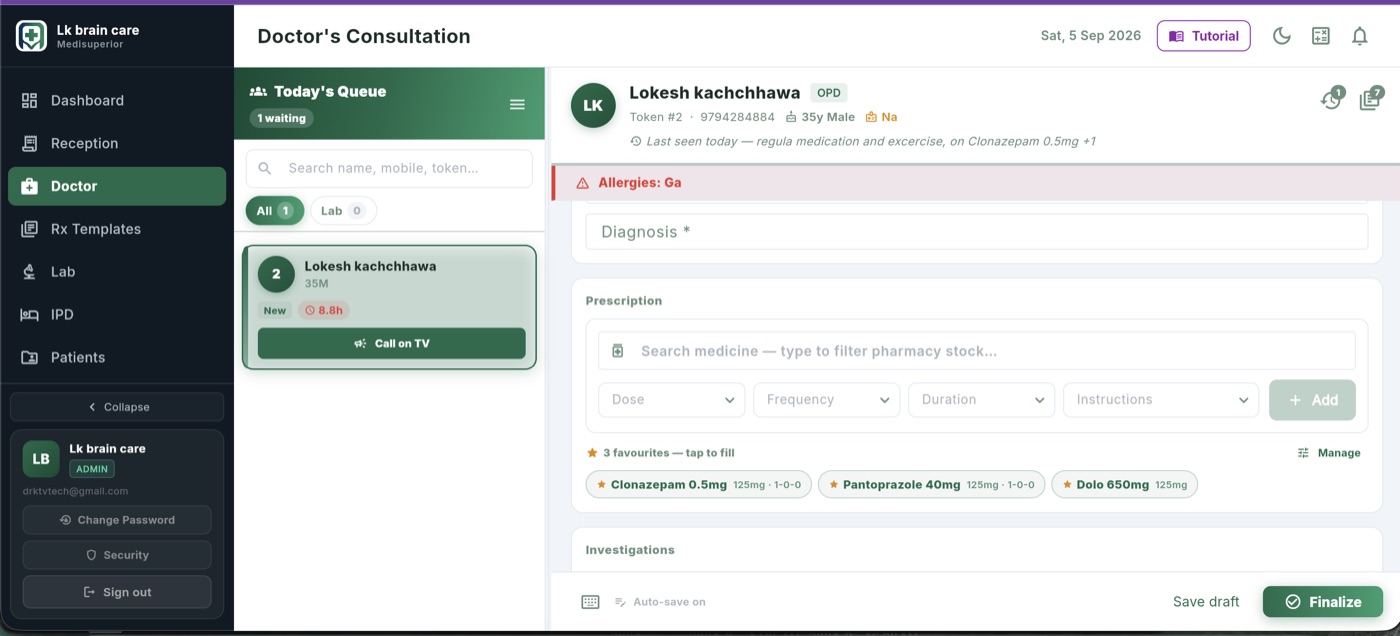Screen dimensions: 1400x636
Task: Click Call on TV button
Action: [392, 343]
